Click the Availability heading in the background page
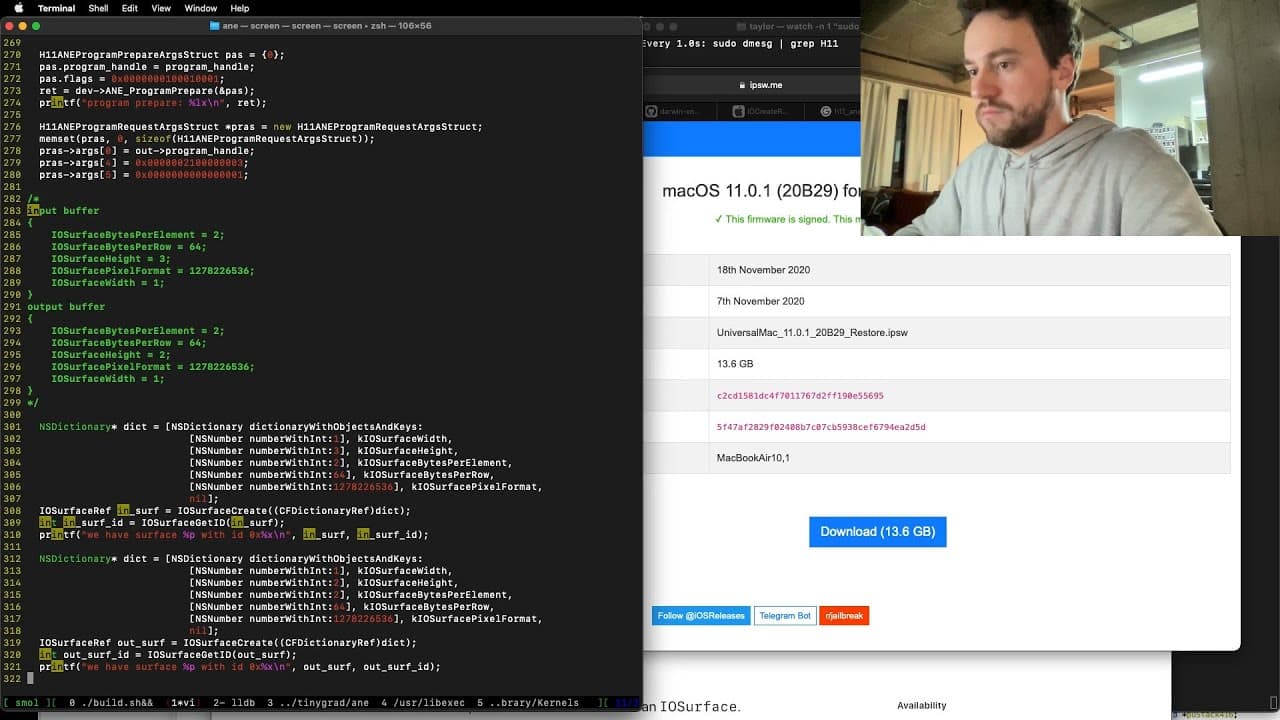The height and width of the screenshot is (720, 1280). [922, 705]
